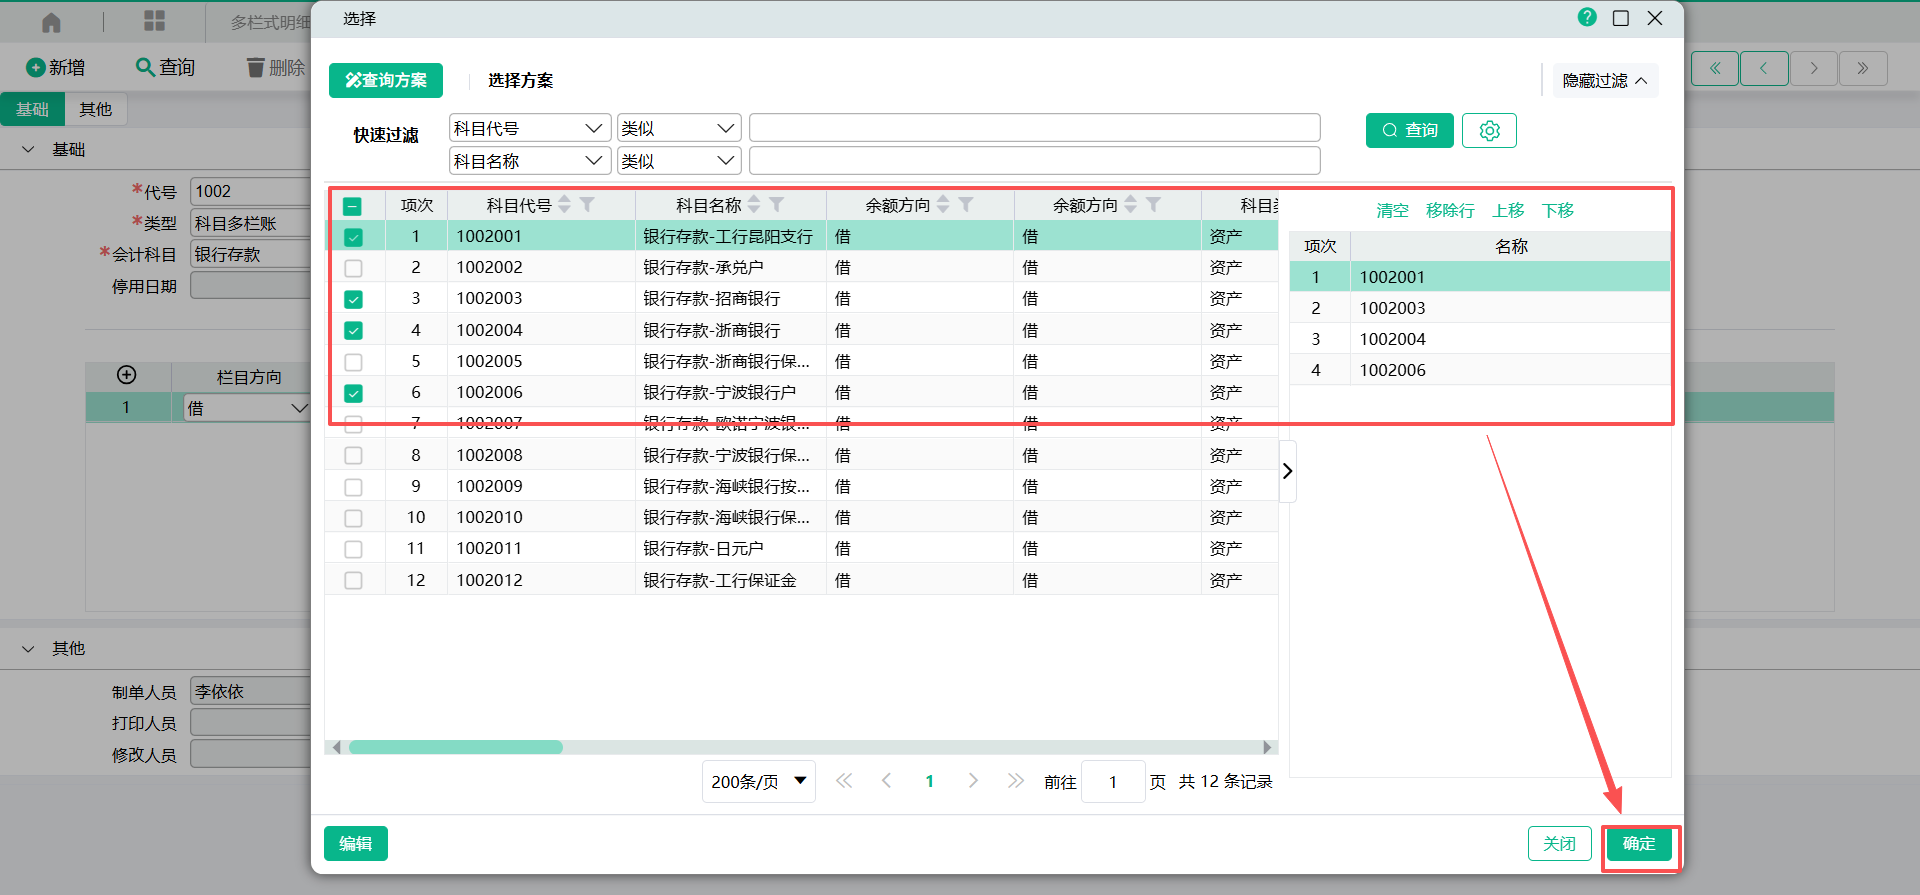
Task: Click the settings gear icon beside 查询
Action: (1489, 131)
